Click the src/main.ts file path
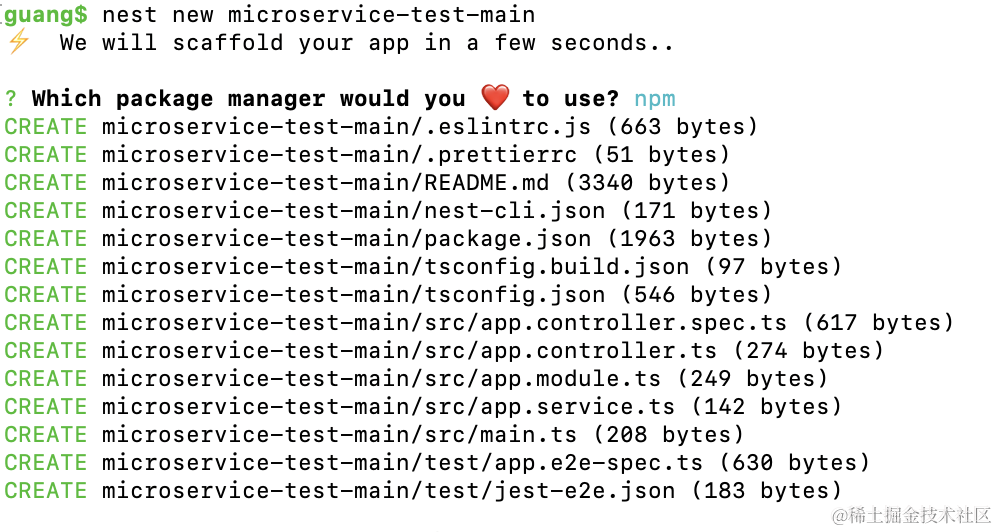 click(x=339, y=435)
